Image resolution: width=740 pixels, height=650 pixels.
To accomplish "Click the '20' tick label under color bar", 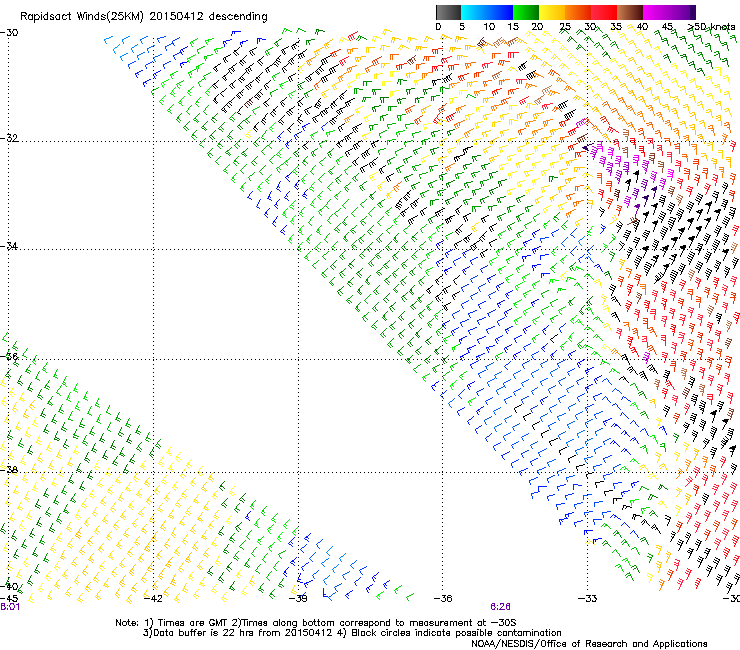I will tap(538, 27).
